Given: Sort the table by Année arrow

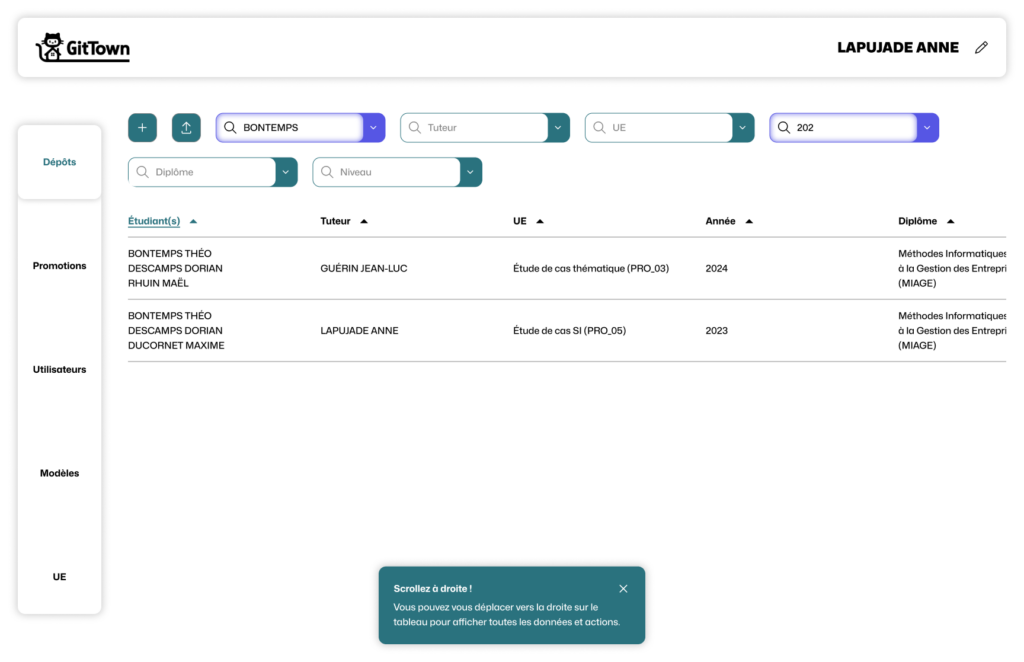Looking at the screenshot, I should (749, 221).
